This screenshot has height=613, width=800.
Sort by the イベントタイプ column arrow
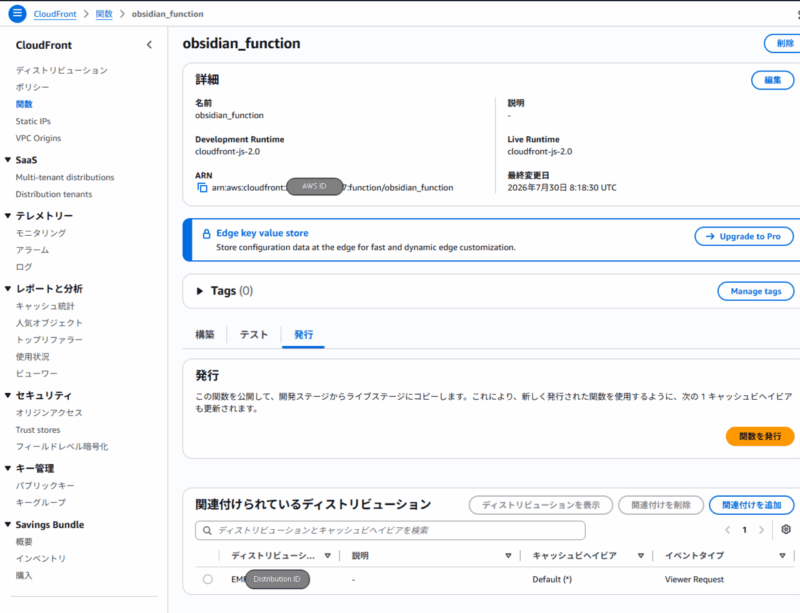[782, 556]
